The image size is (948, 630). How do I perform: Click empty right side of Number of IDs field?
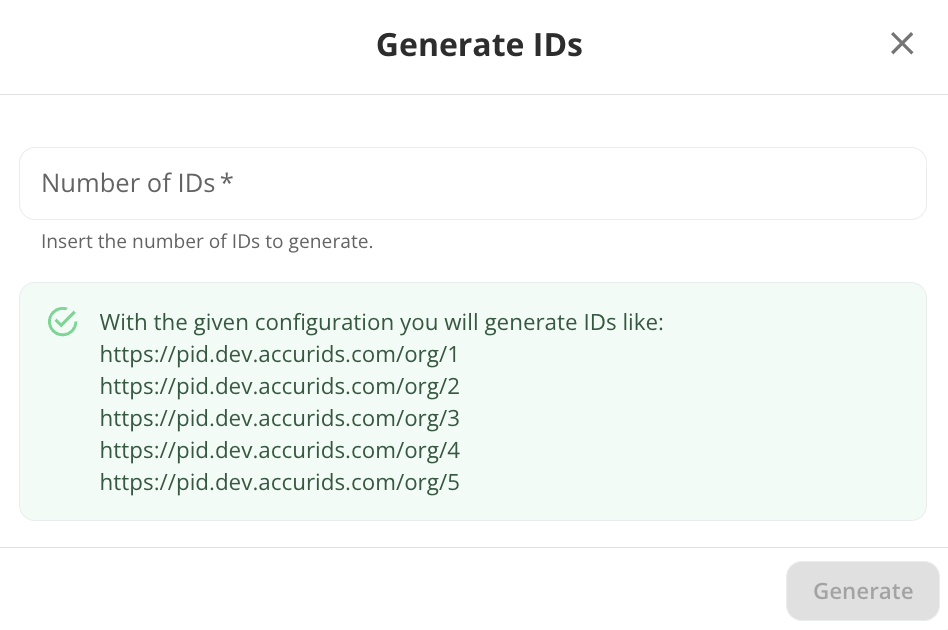750,184
